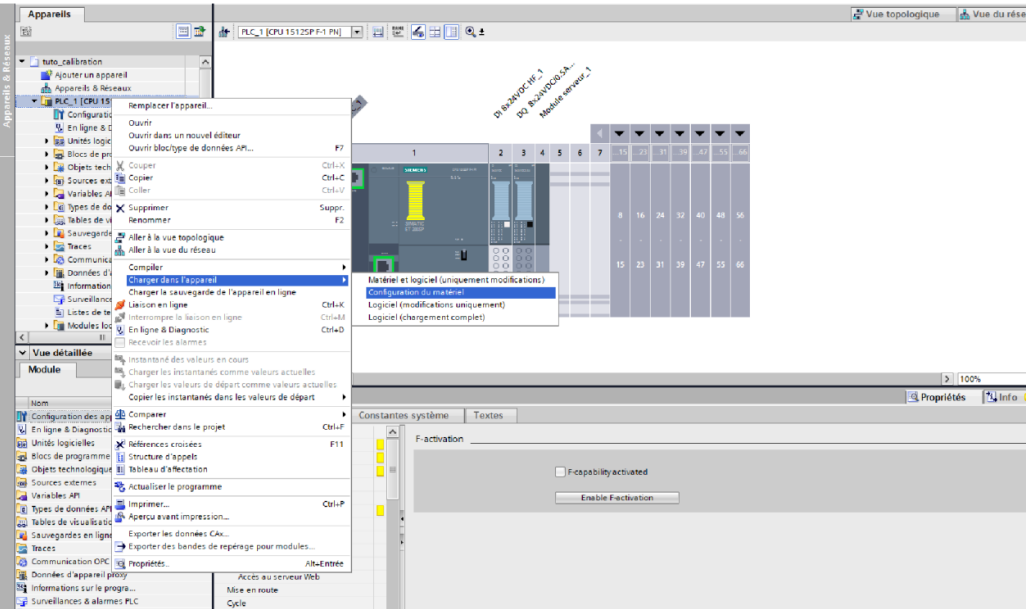This screenshot has height=609, width=1029.
Task: Expand the Blocs de programme tree node
Action: (47, 154)
